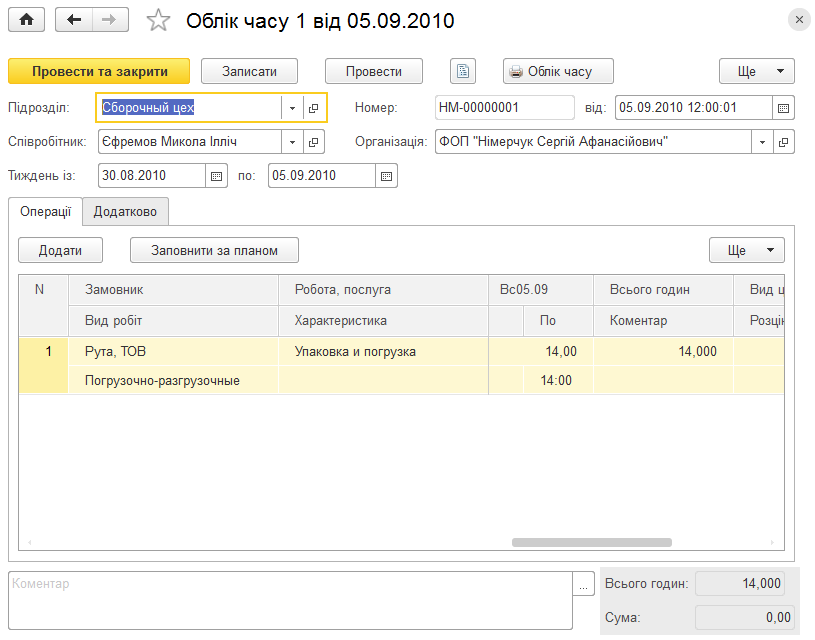Click the Замовник column header

(x=174, y=290)
